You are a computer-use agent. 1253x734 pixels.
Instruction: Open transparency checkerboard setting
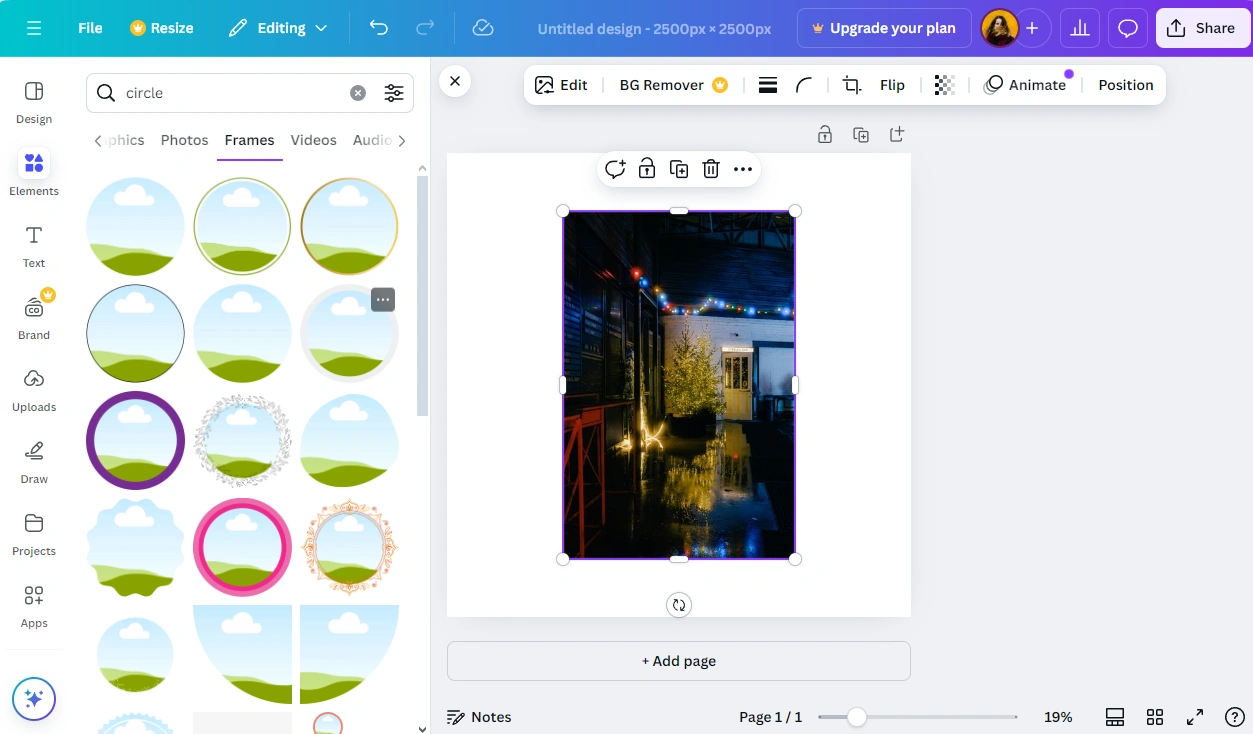[944, 85]
